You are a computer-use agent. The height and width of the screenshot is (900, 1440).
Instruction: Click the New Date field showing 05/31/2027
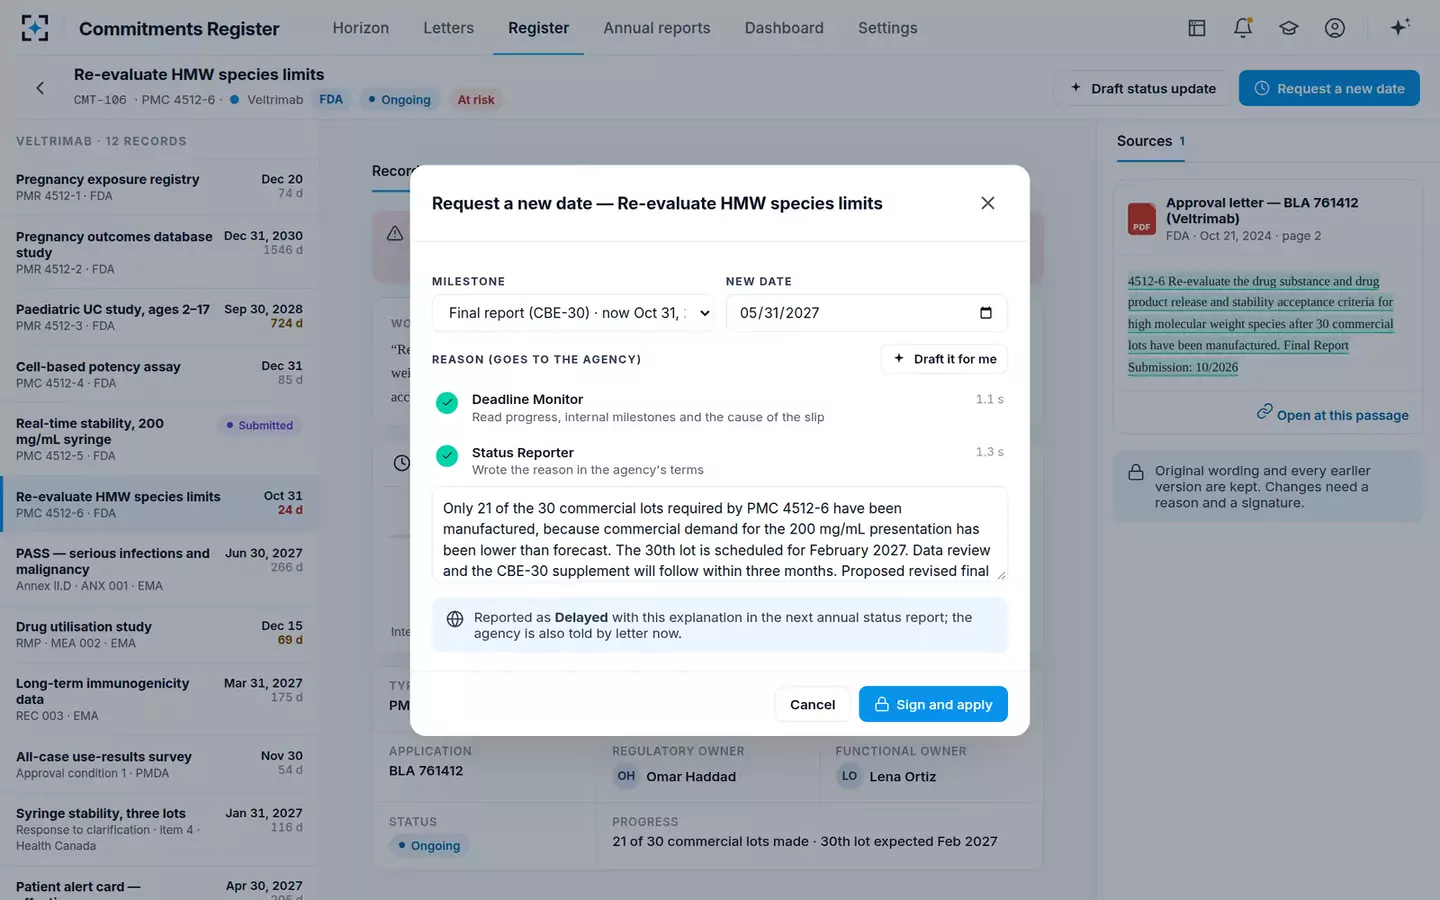pyautogui.click(x=866, y=313)
